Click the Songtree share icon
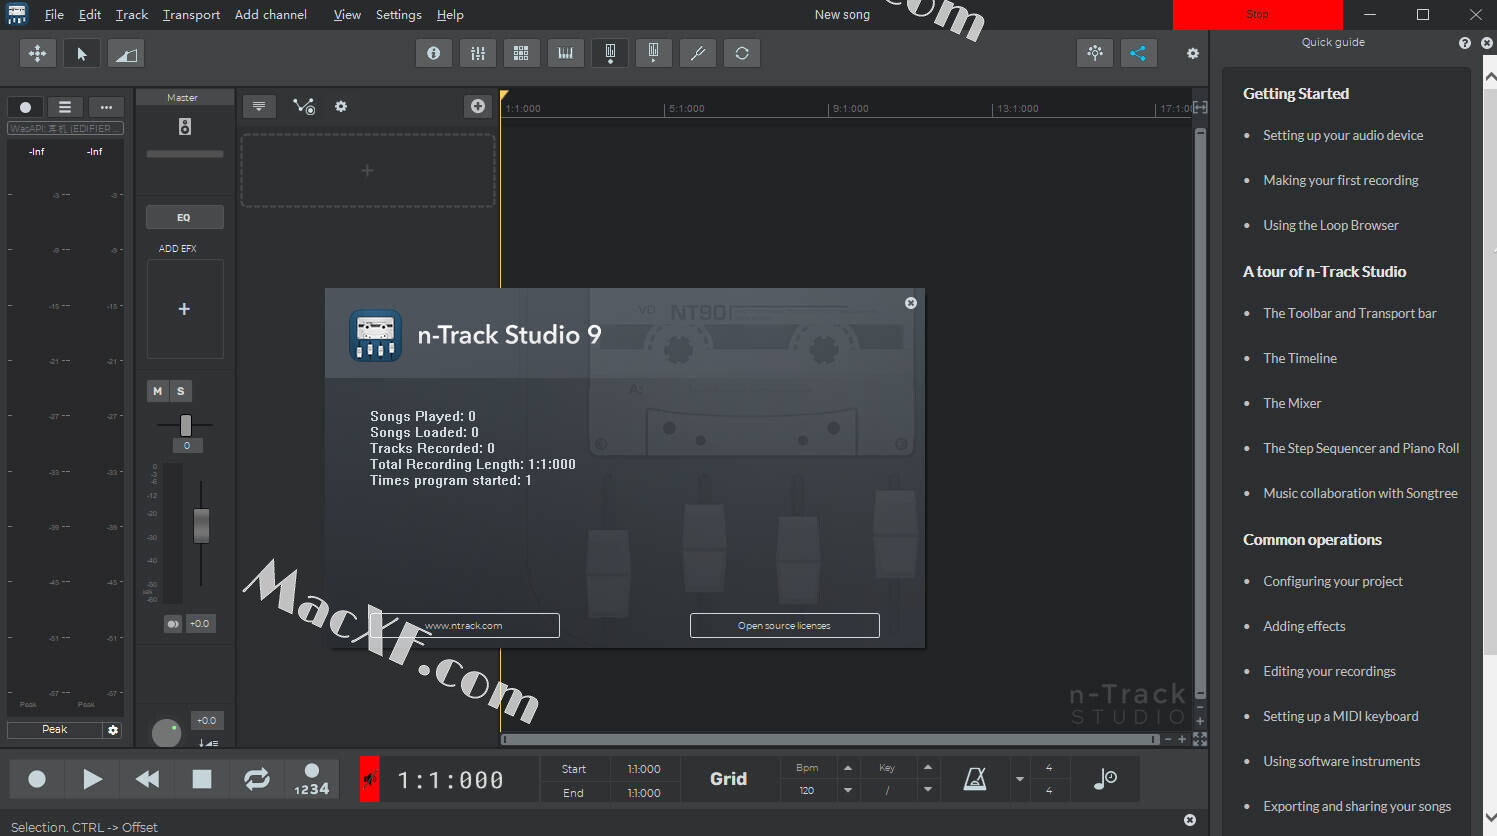 1138,53
